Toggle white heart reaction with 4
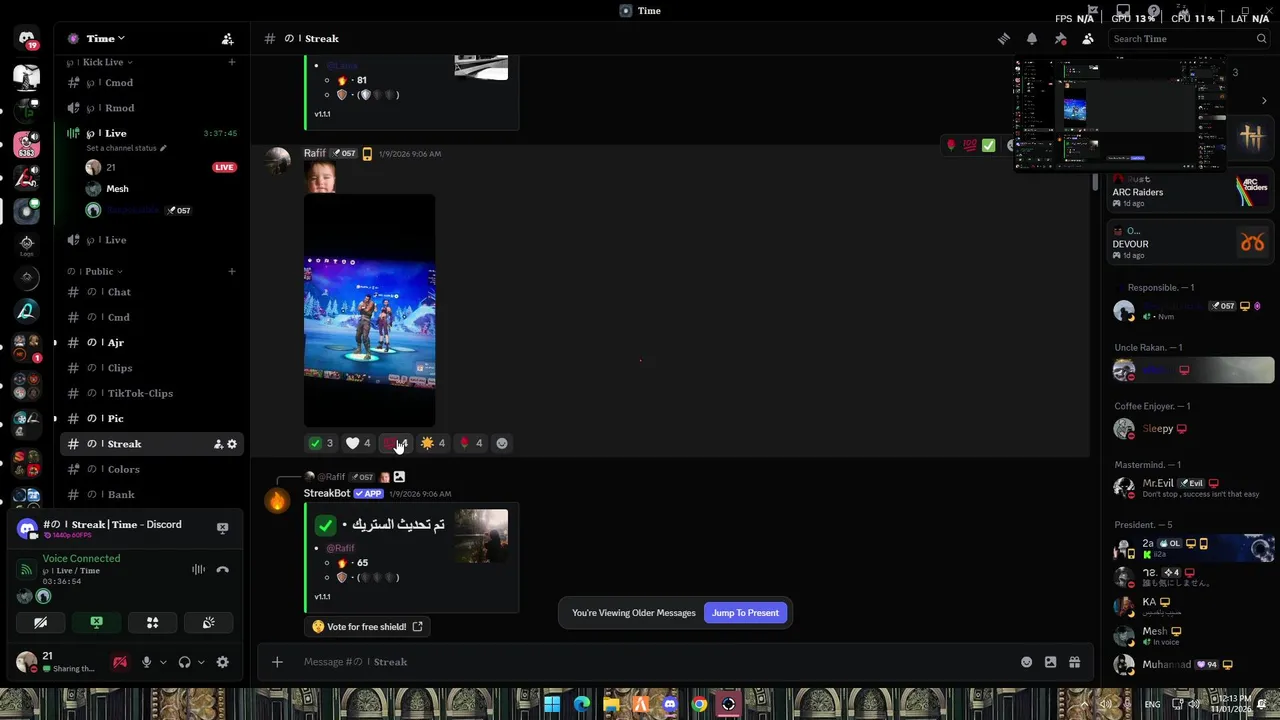Screen dimensions: 1280x720 (358, 443)
